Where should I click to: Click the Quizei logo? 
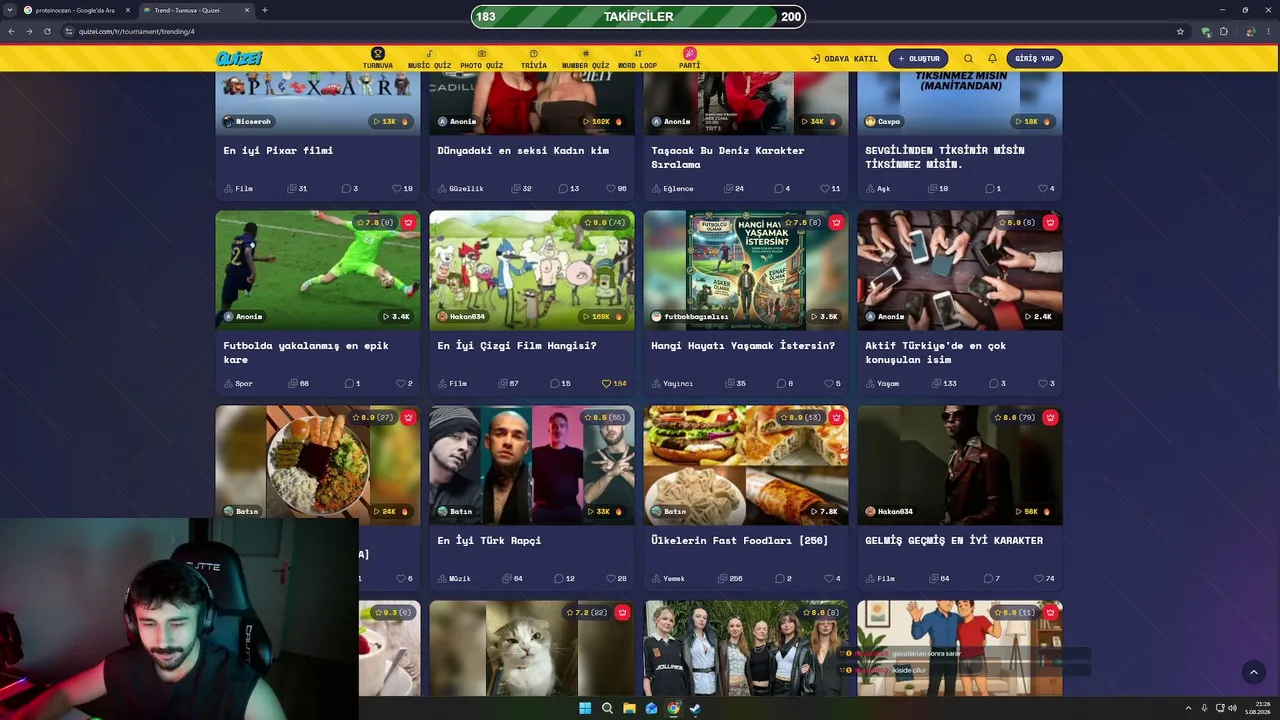coord(239,59)
